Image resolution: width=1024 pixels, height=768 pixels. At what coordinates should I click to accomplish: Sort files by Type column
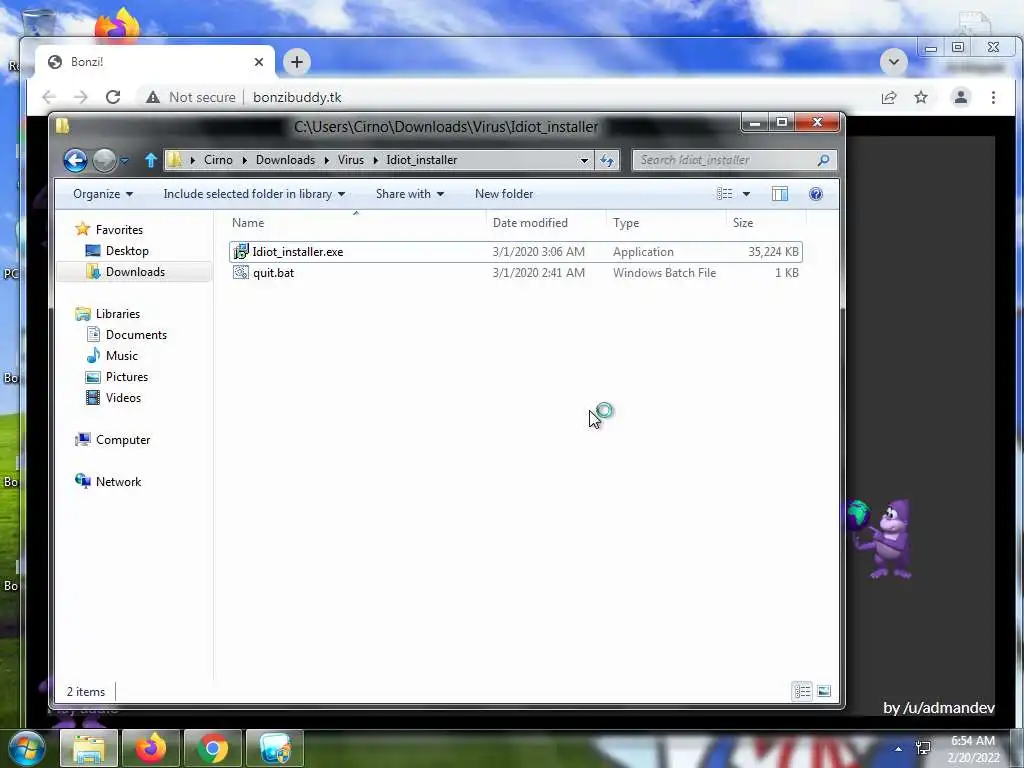[665, 223]
